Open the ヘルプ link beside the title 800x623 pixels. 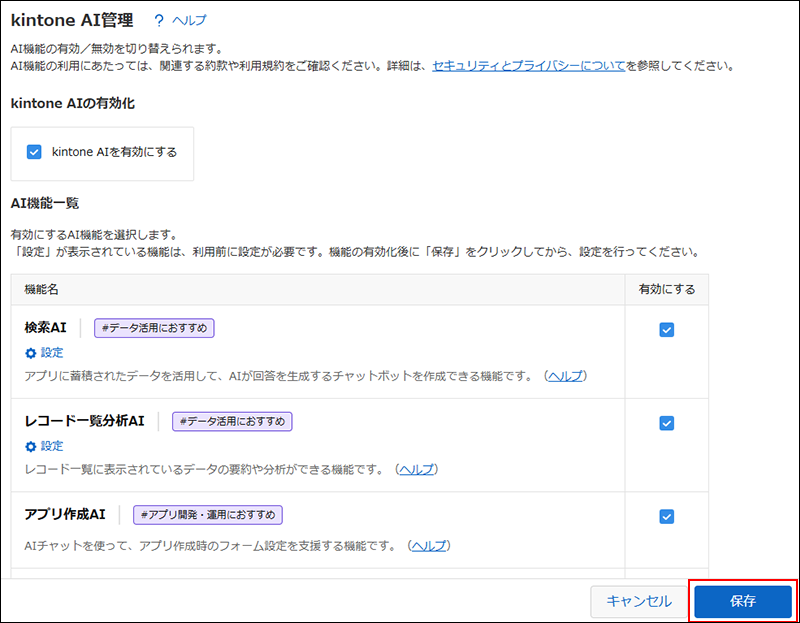[189, 20]
